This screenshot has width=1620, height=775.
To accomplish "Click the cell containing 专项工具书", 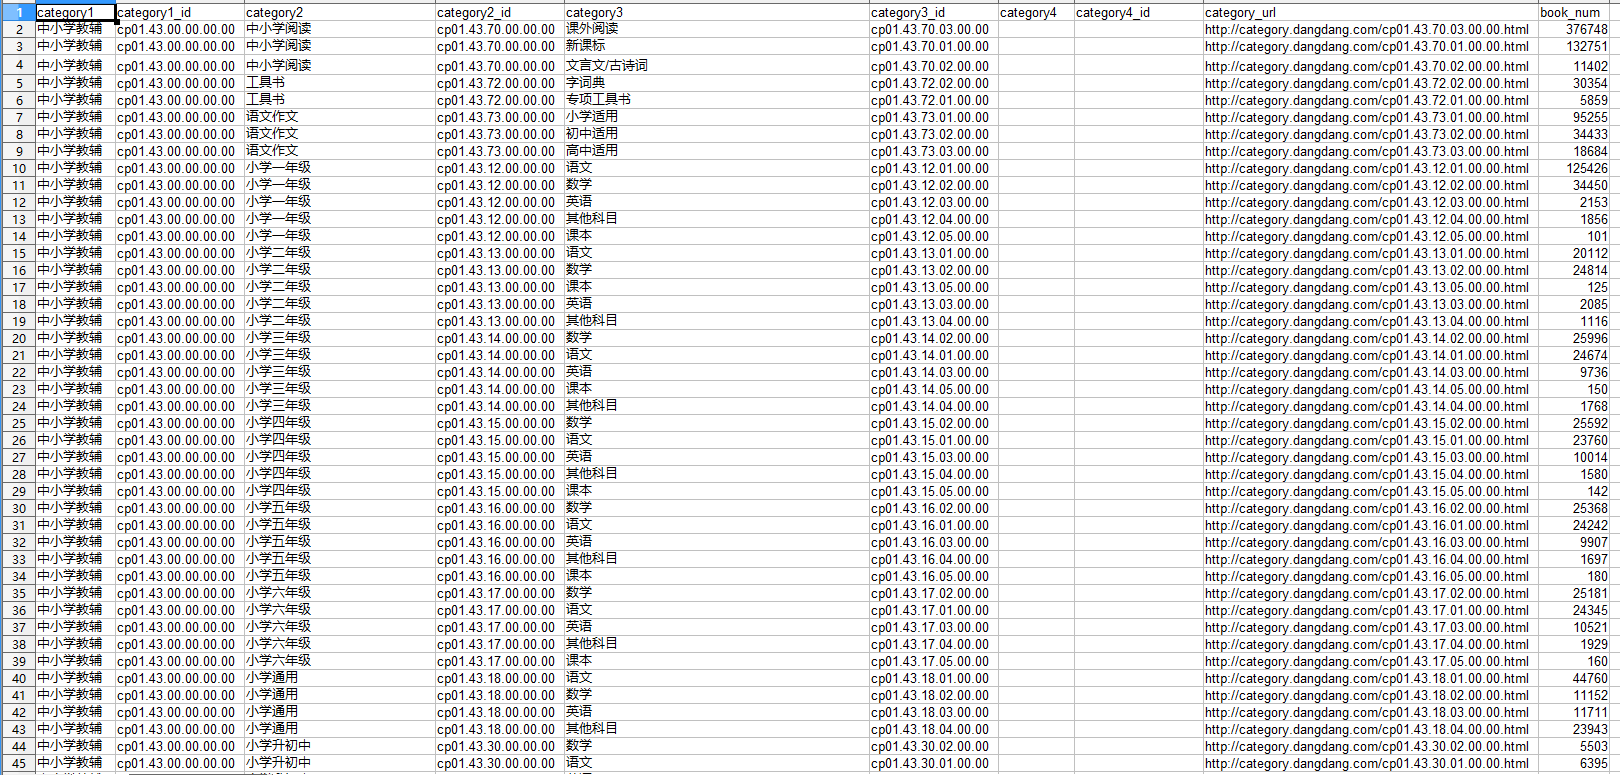I will (x=717, y=100).
